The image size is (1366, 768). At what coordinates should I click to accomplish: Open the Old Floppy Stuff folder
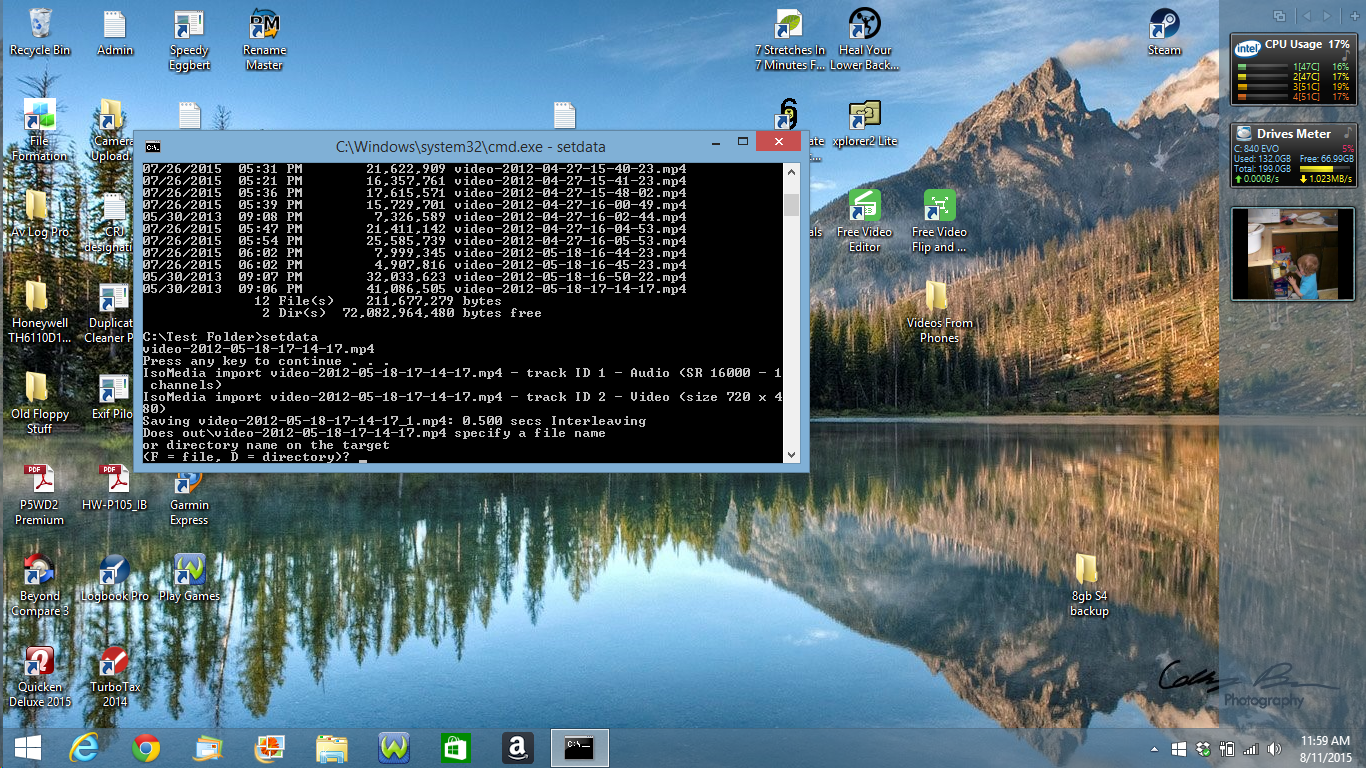click(x=39, y=403)
